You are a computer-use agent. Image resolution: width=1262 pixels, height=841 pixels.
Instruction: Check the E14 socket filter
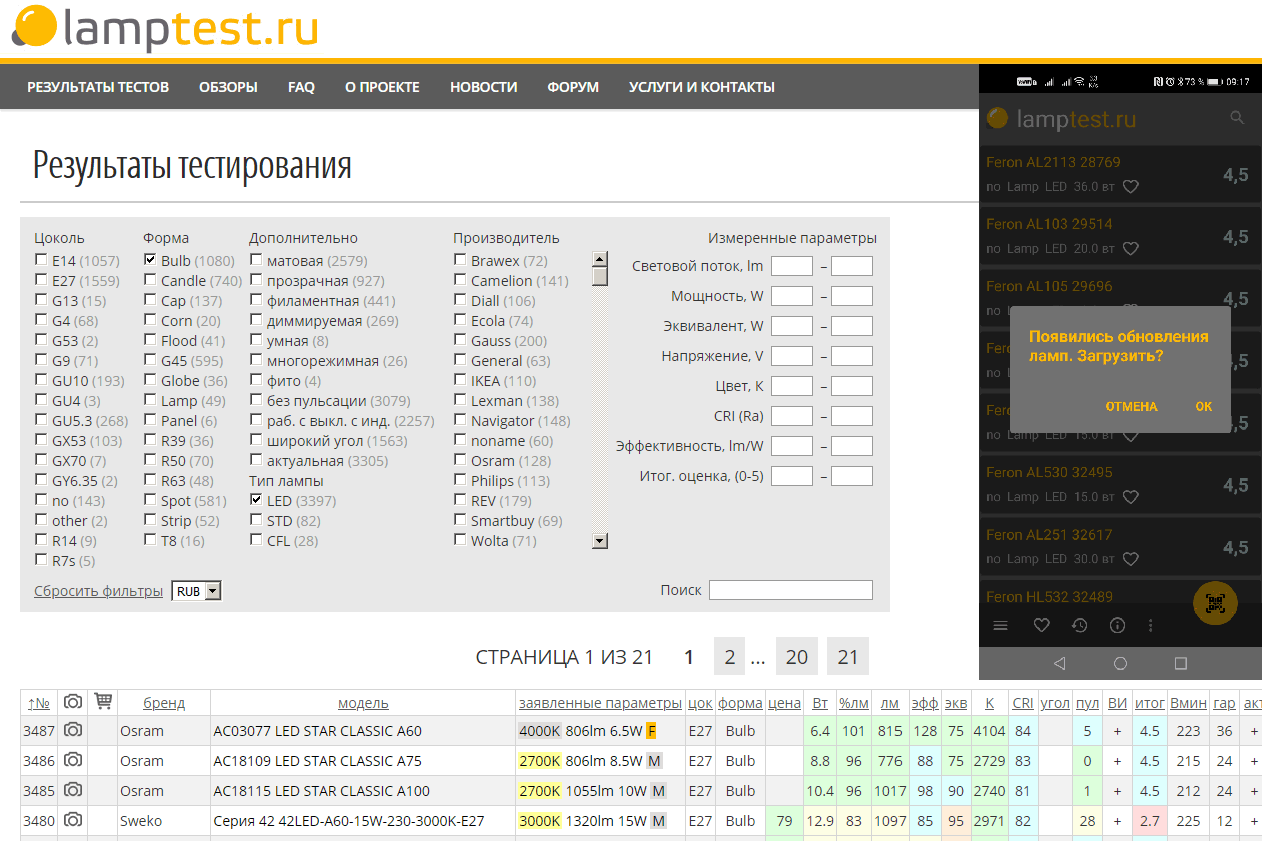pyautogui.click(x=41, y=261)
